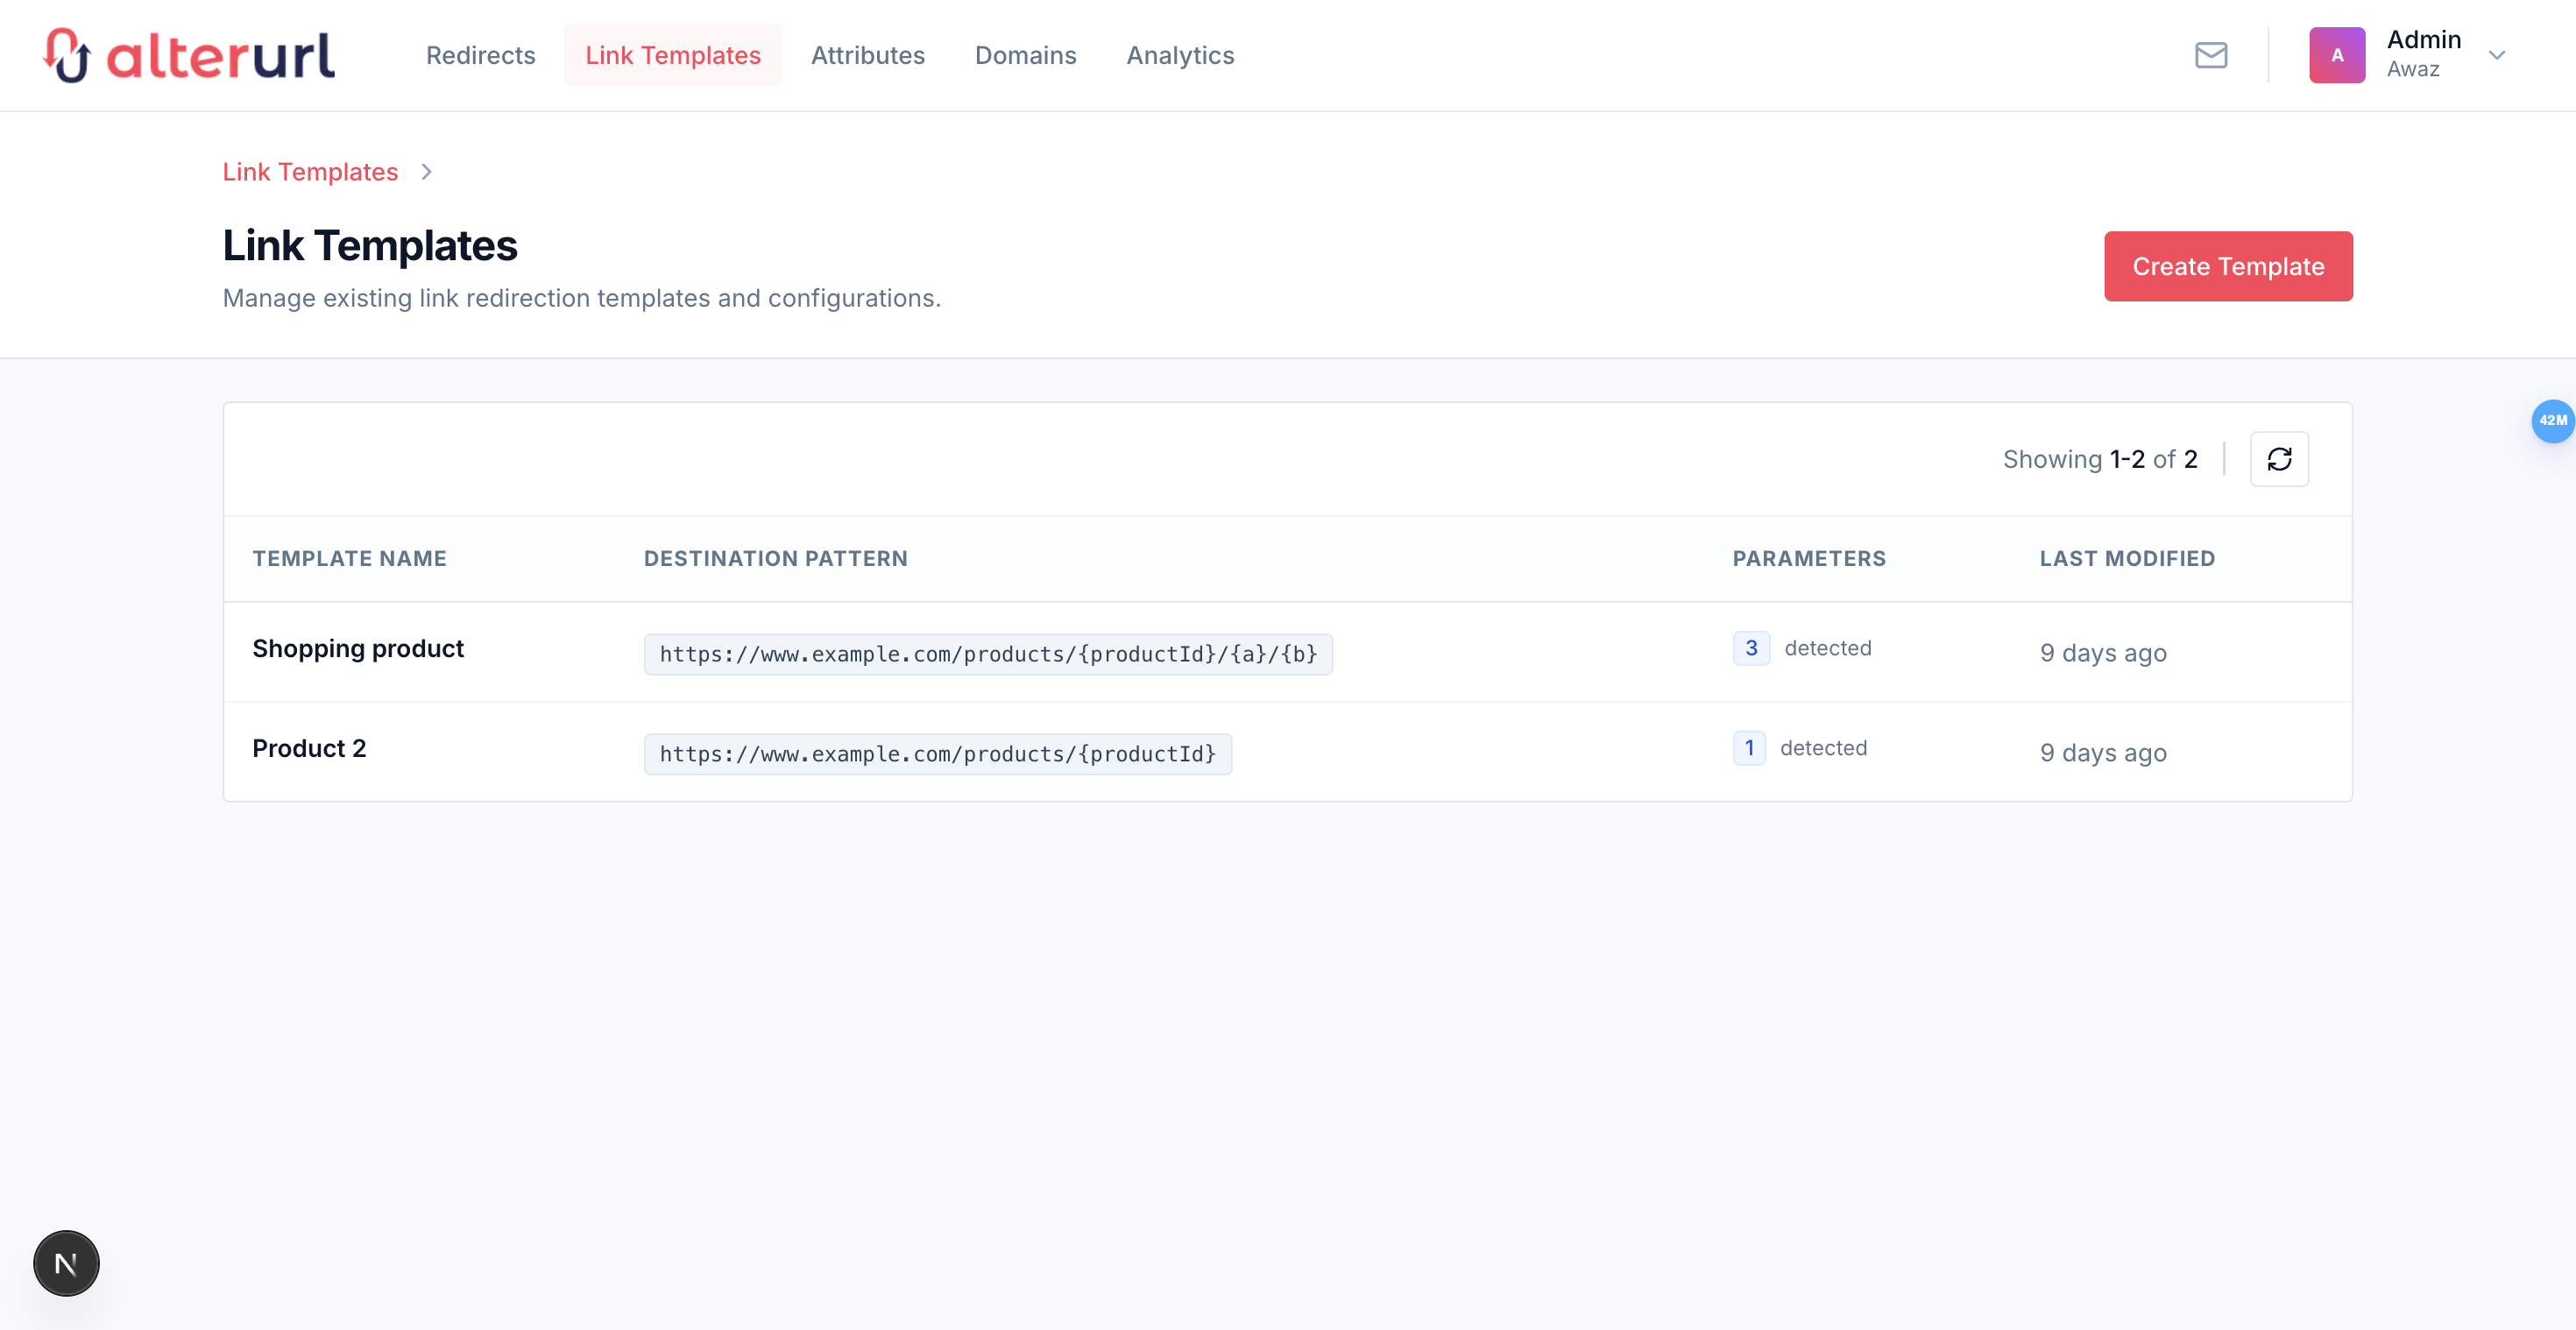Click the Shopping product destination pattern URL

(987, 654)
